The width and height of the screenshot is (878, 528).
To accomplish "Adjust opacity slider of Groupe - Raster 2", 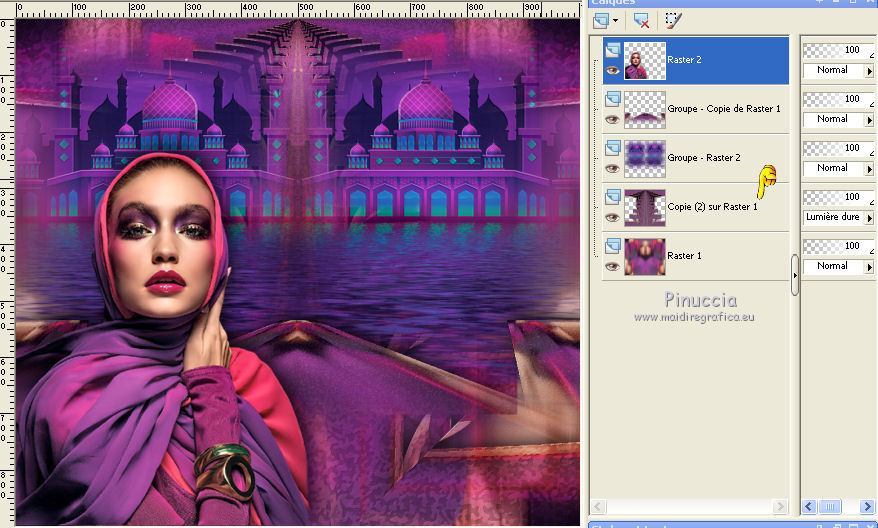I will (838, 148).
